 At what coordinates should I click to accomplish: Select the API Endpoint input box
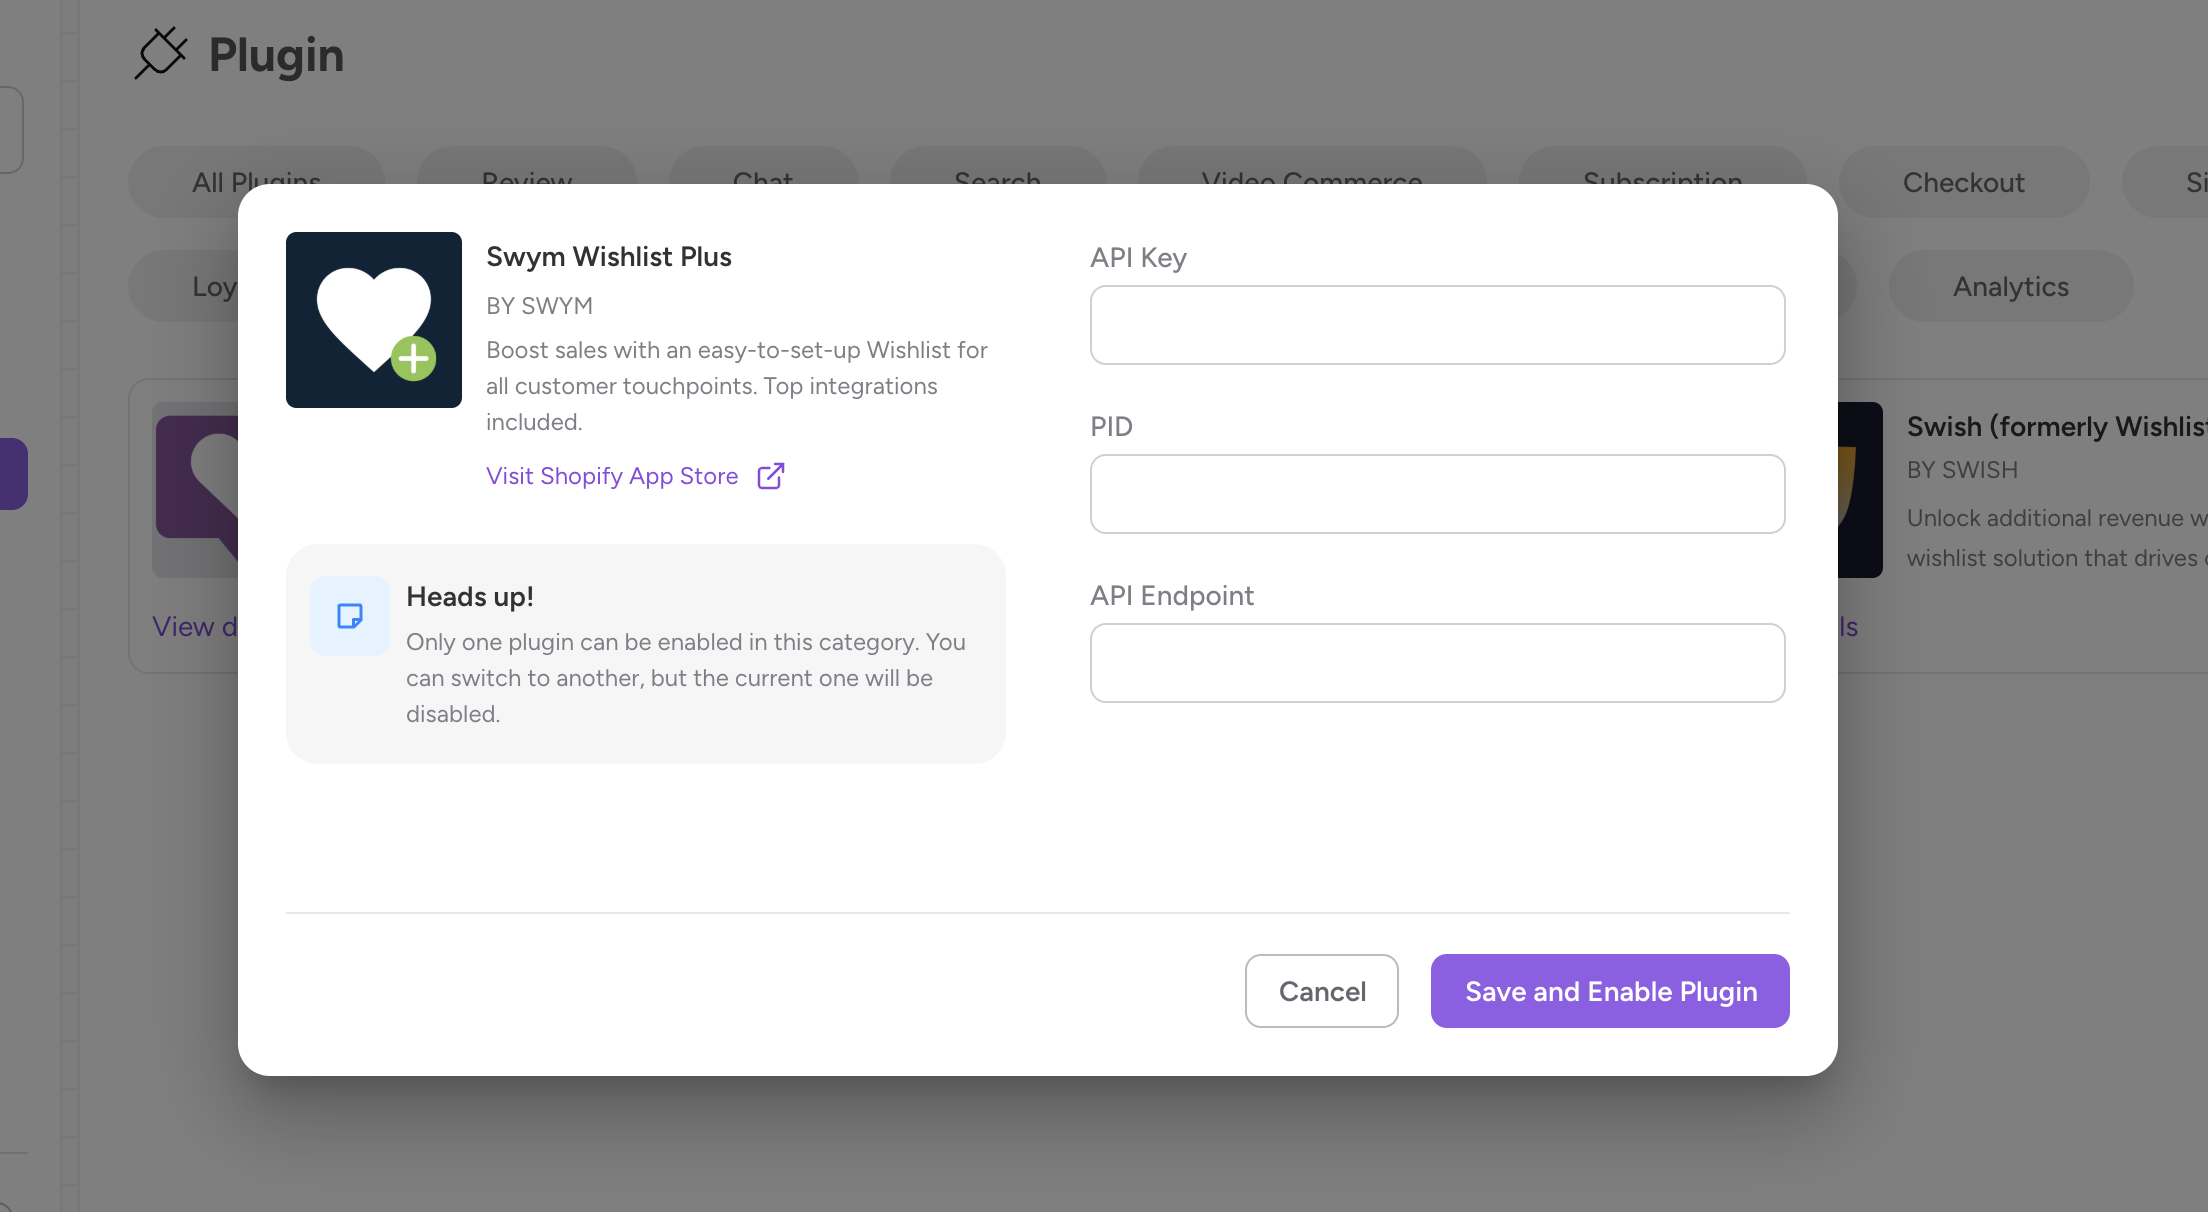(1437, 663)
